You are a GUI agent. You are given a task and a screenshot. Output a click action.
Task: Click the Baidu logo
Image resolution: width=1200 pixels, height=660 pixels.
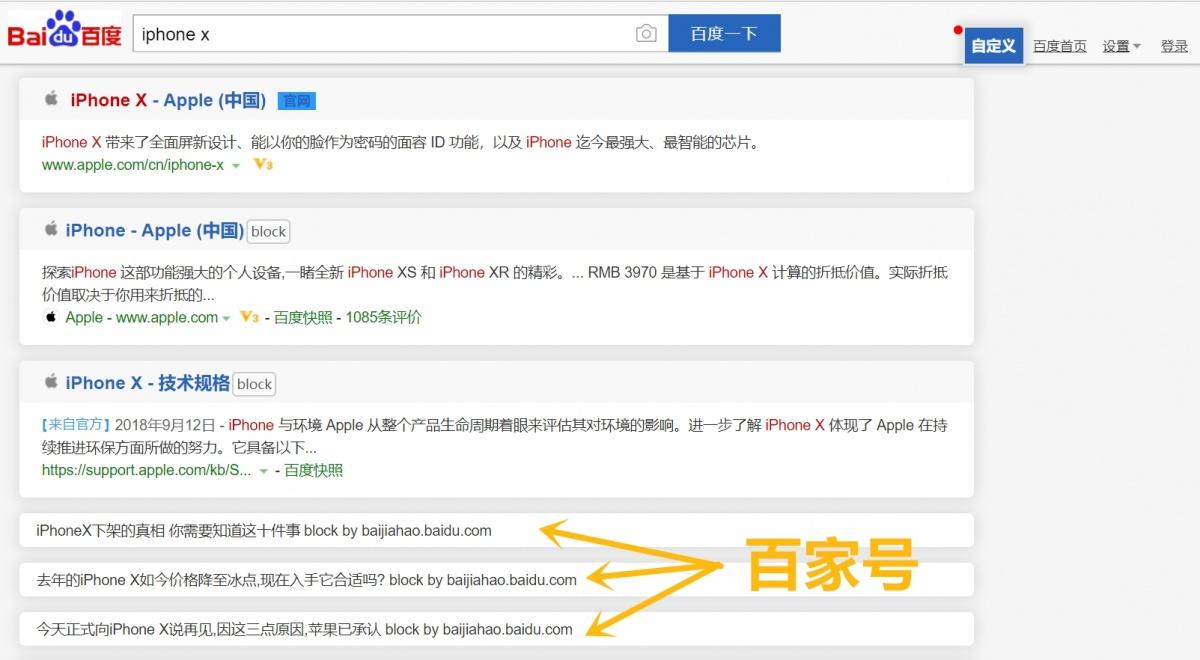click(x=66, y=31)
